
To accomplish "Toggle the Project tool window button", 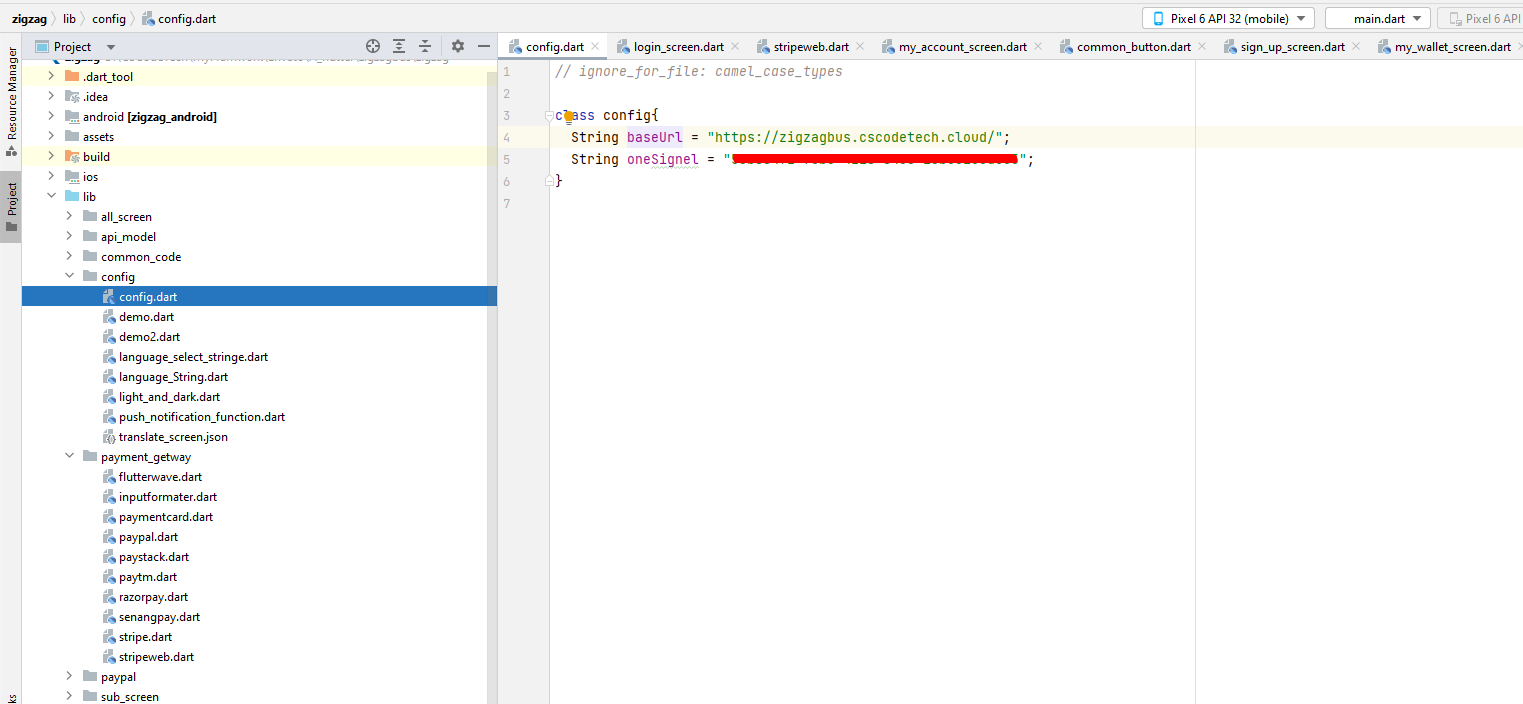I will (x=12, y=205).
